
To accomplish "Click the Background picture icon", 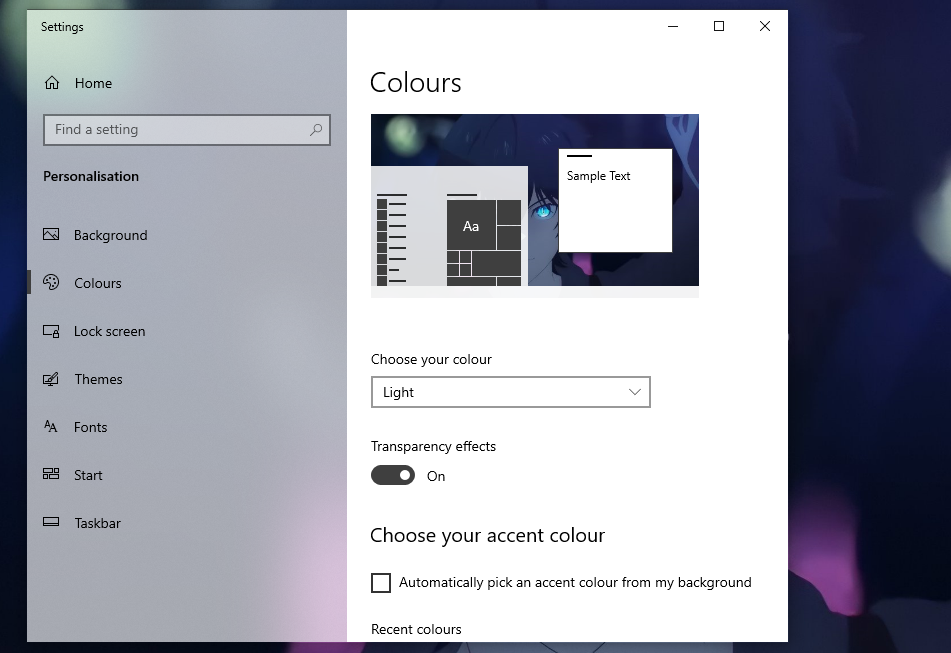I will [51, 234].
